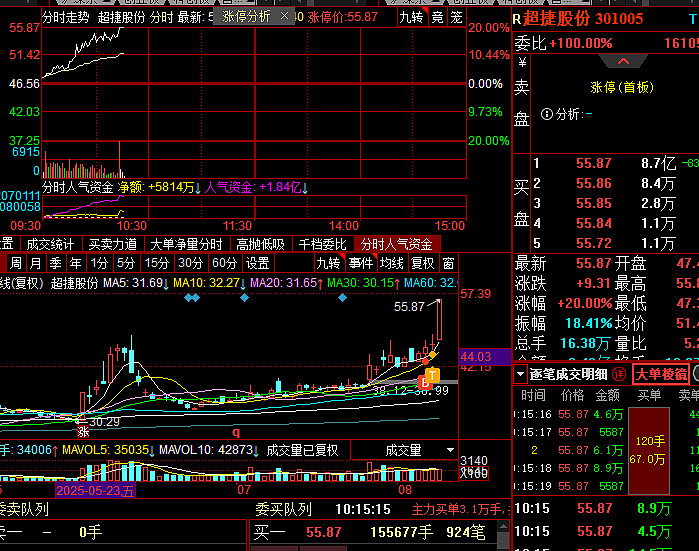Click 净额 +5814万 value
Viewport: 699px width, 551px height.
[x=159, y=187]
